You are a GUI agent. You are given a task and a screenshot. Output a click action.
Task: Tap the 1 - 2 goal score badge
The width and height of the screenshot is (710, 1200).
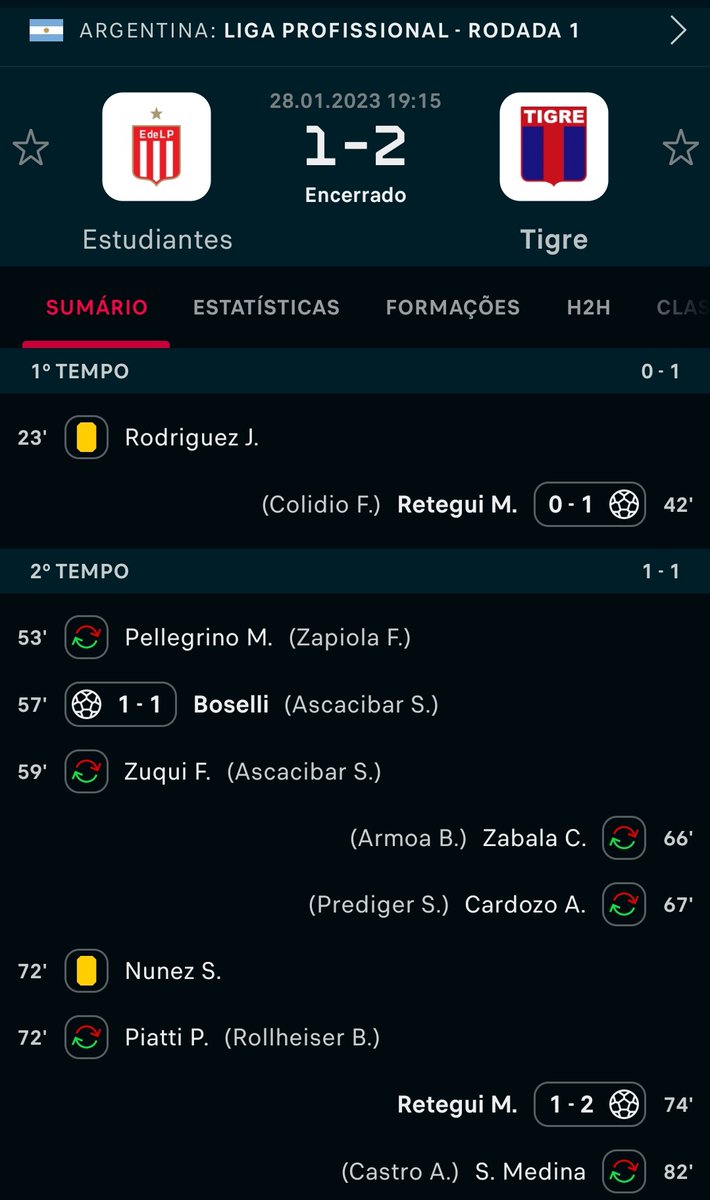click(x=590, y=1104)
